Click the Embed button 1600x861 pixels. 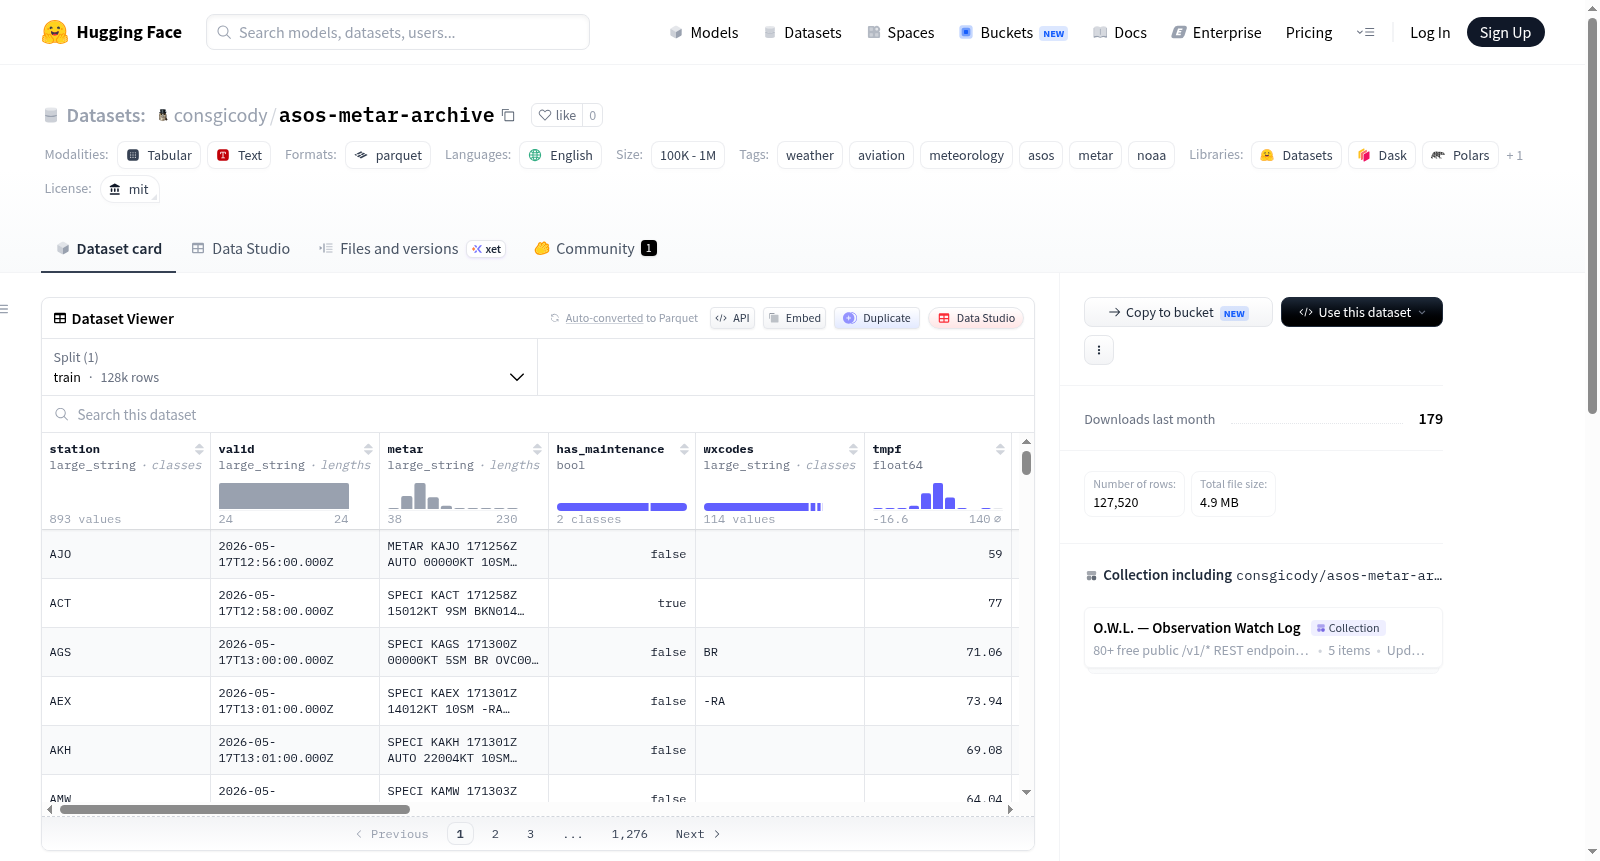click(794, 318)
